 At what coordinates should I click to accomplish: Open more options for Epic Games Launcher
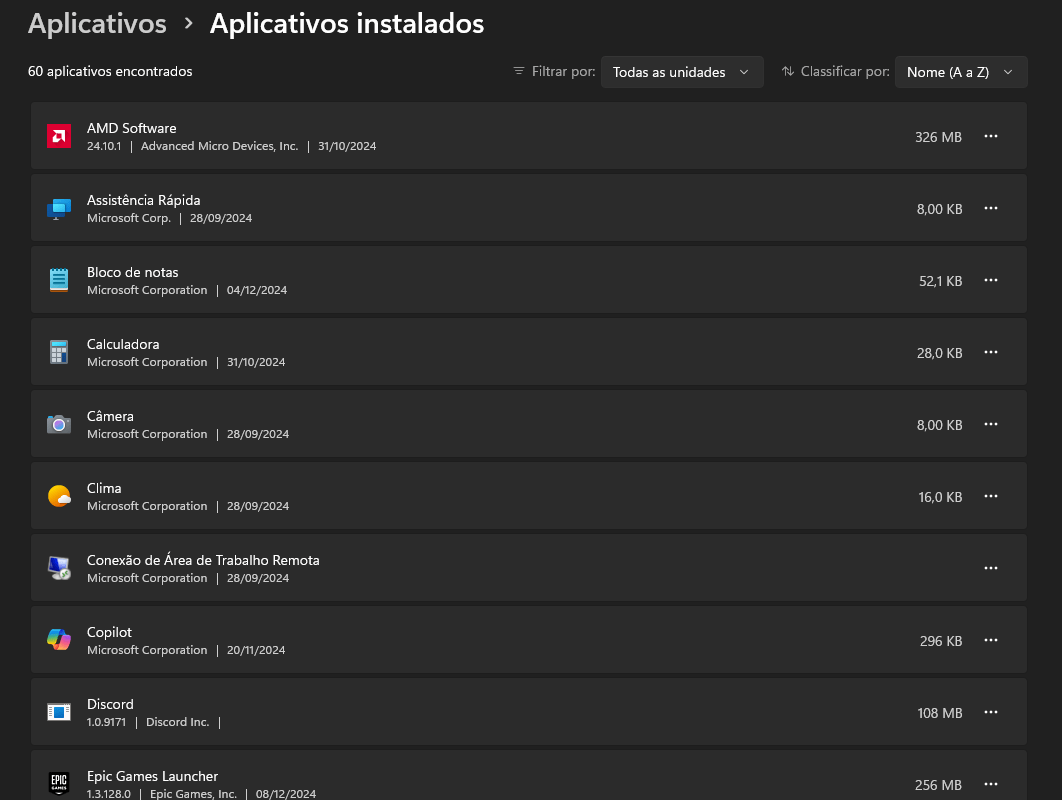click(x=991, y=784)
